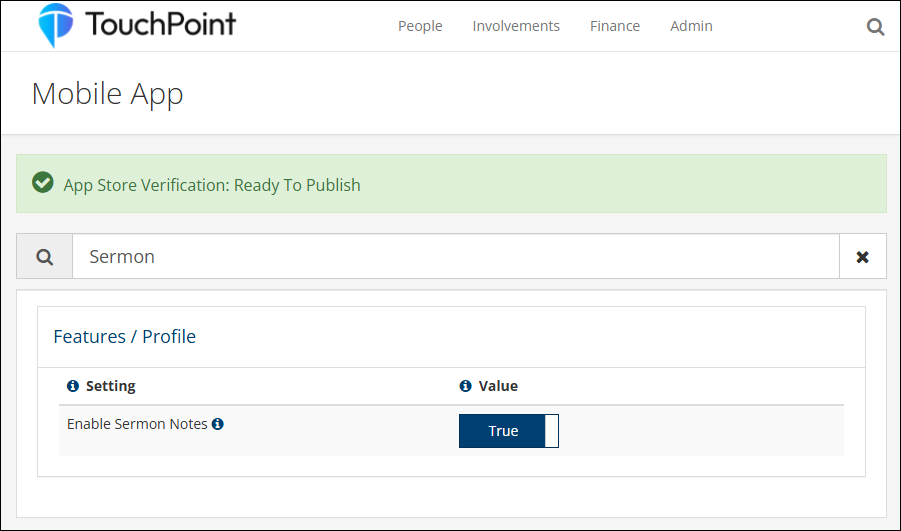901x531 pixels.
Task: Click the Enable Sermon Notes label
Action: point(137,424)
